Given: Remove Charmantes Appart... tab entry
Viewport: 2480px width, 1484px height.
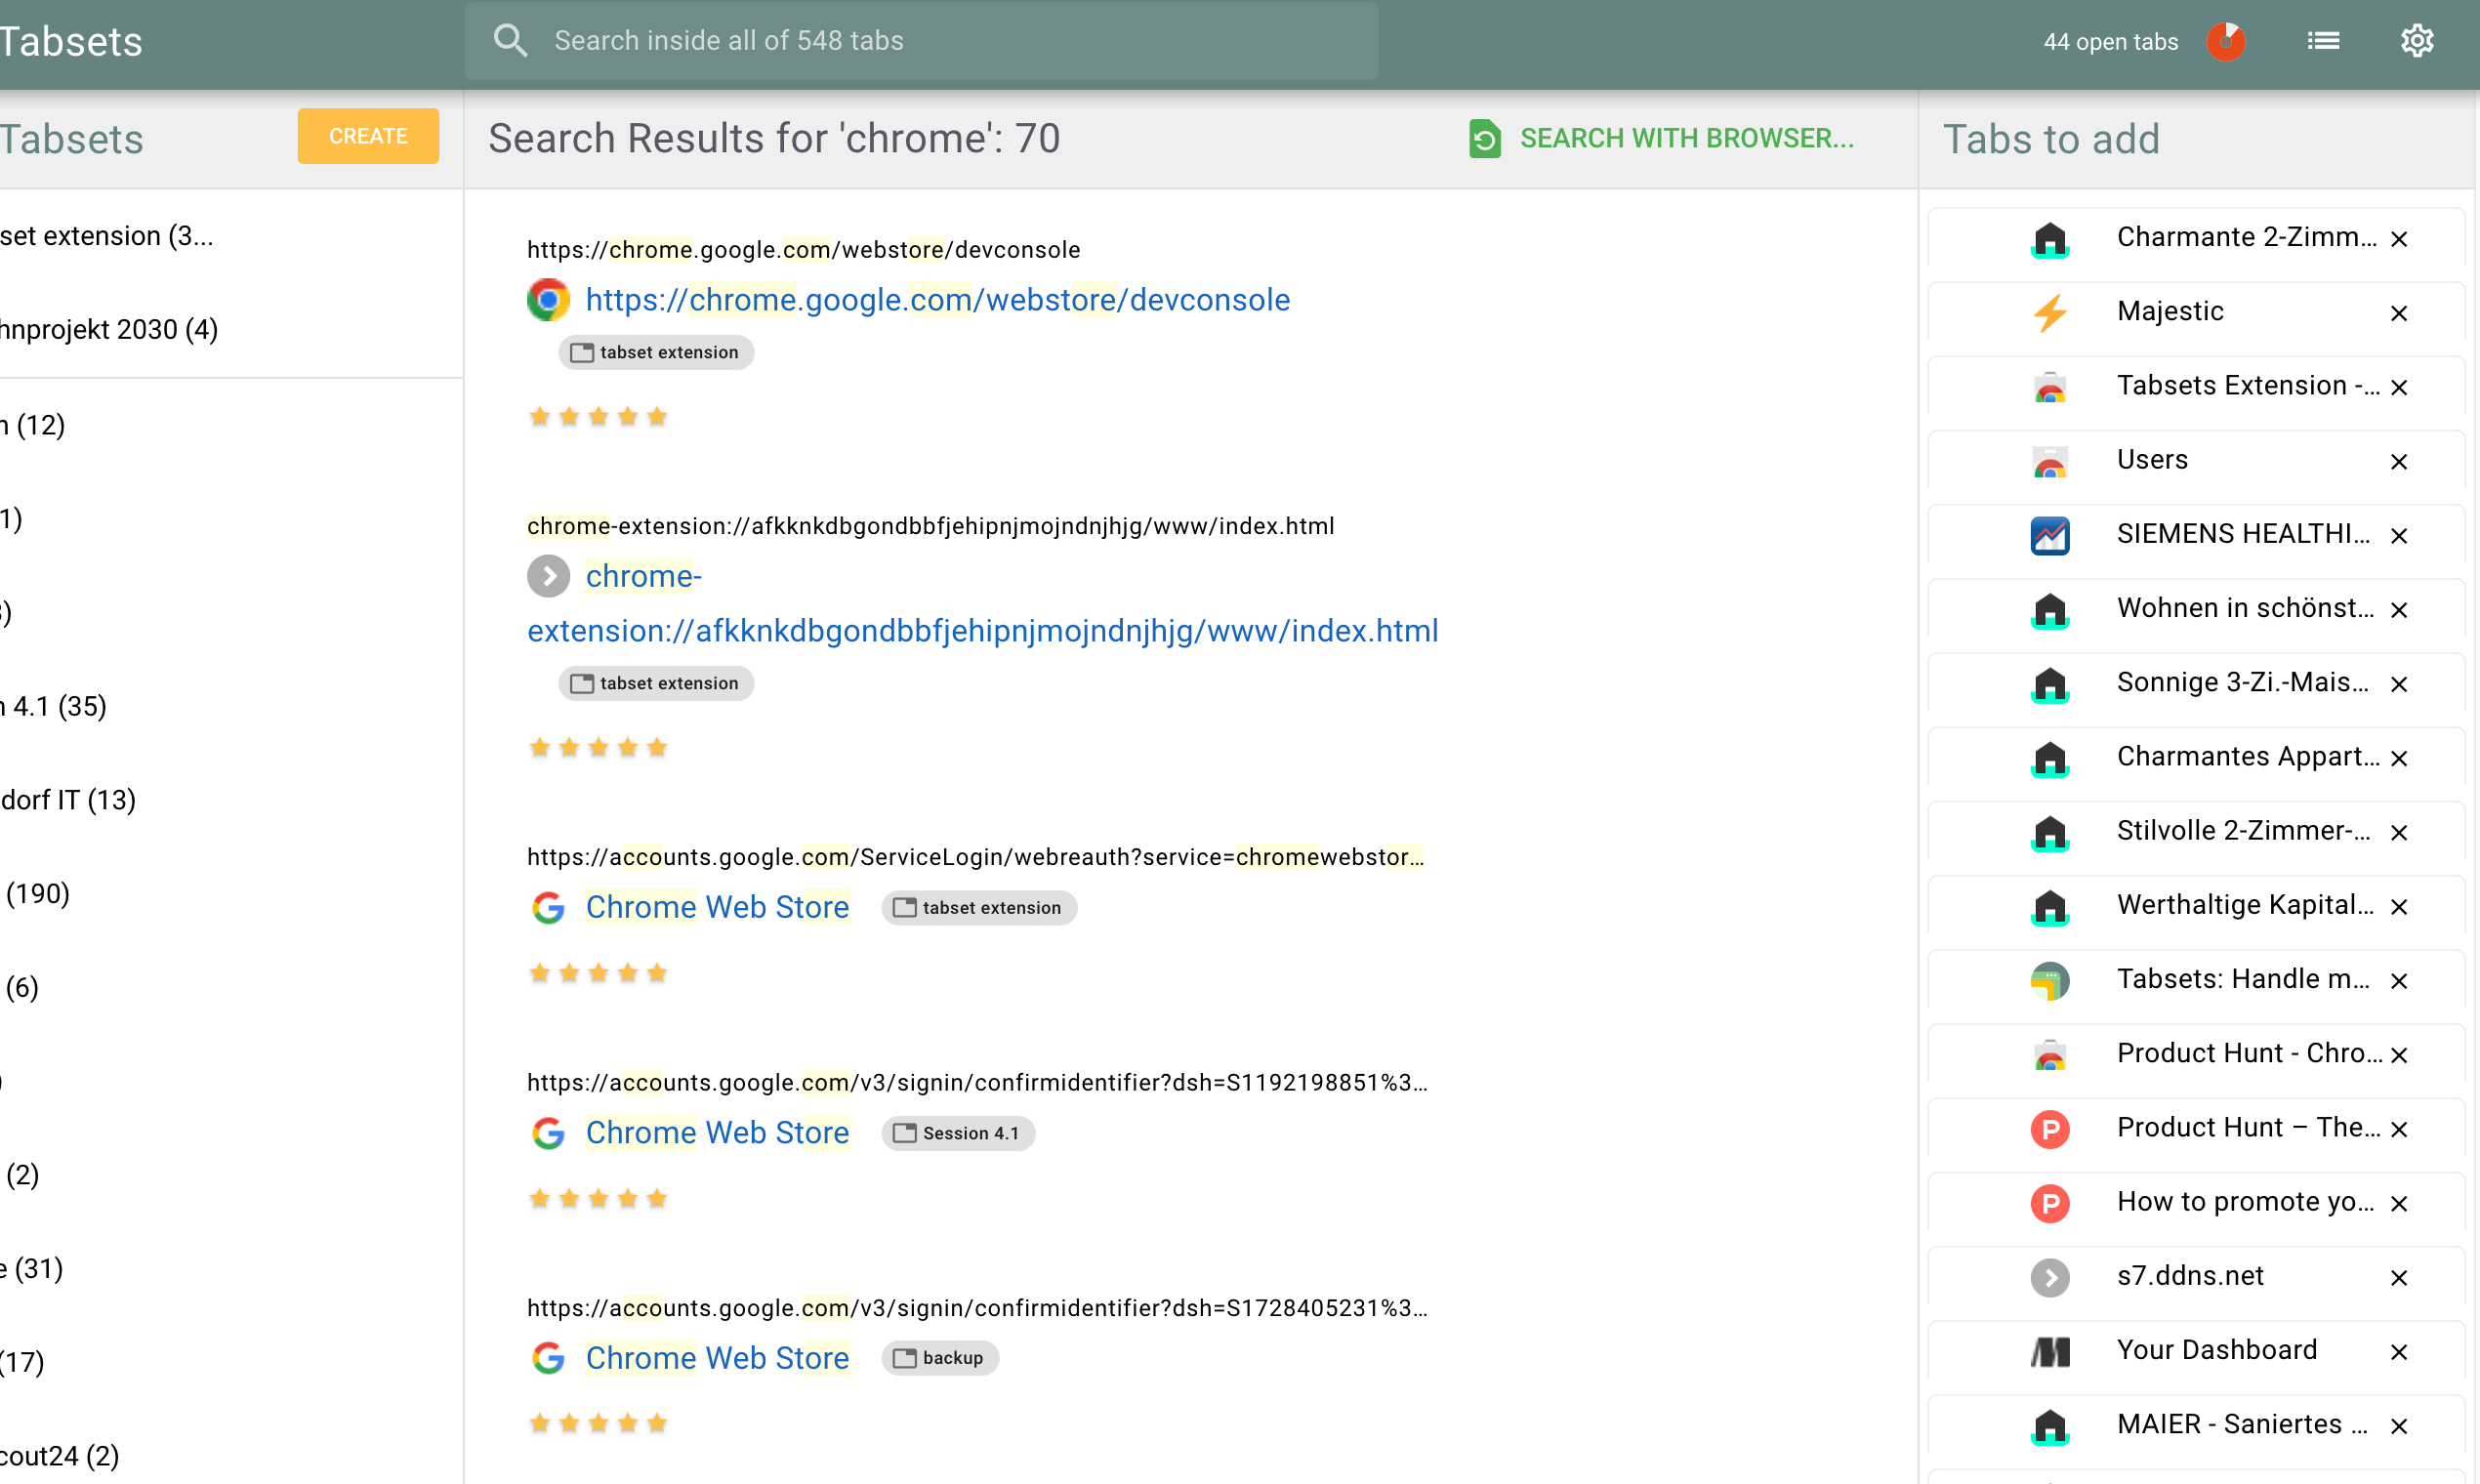Looking at the screenshot, I should pos(2398,758).
